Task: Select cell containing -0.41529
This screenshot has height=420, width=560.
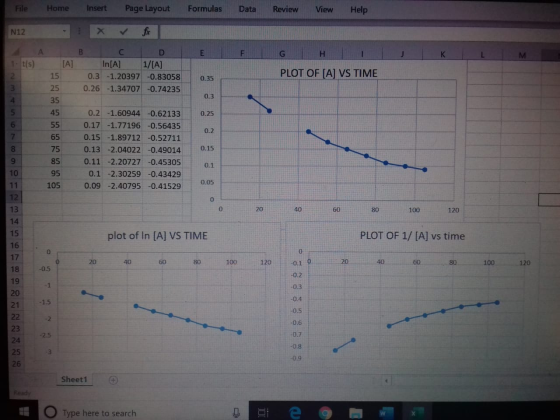Action: click(162, 186)
